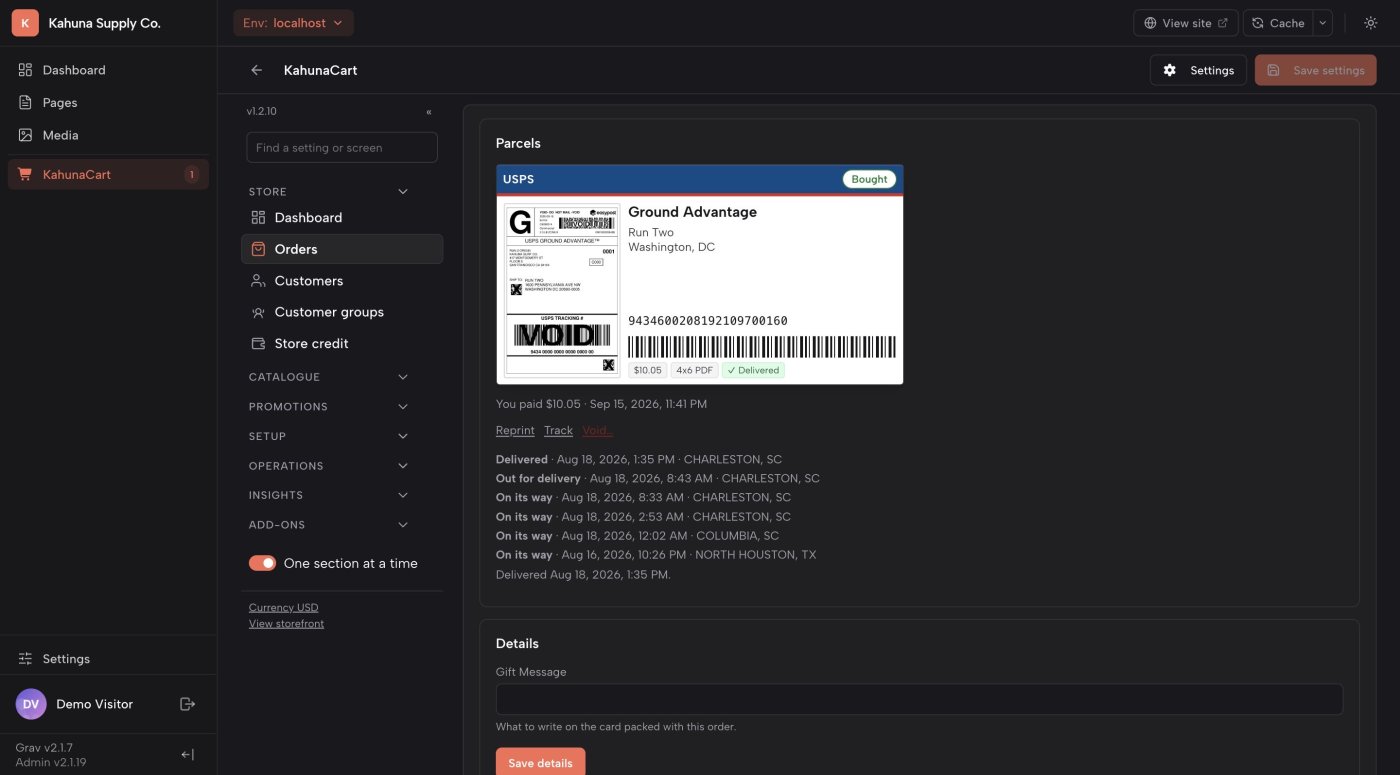
Task: Open Customer groups
Action: pyautogui.click(x=342, y=312)
